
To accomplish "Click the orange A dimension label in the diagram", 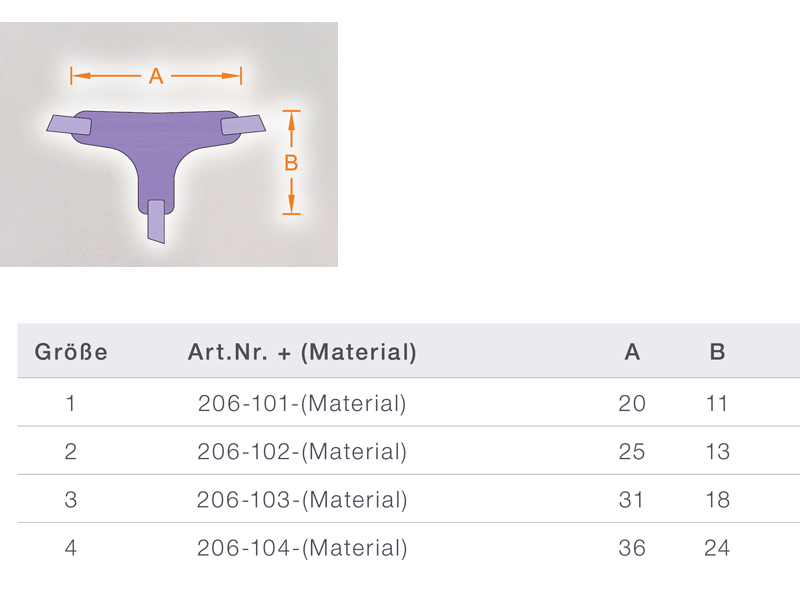I will [x=155, y=76].
